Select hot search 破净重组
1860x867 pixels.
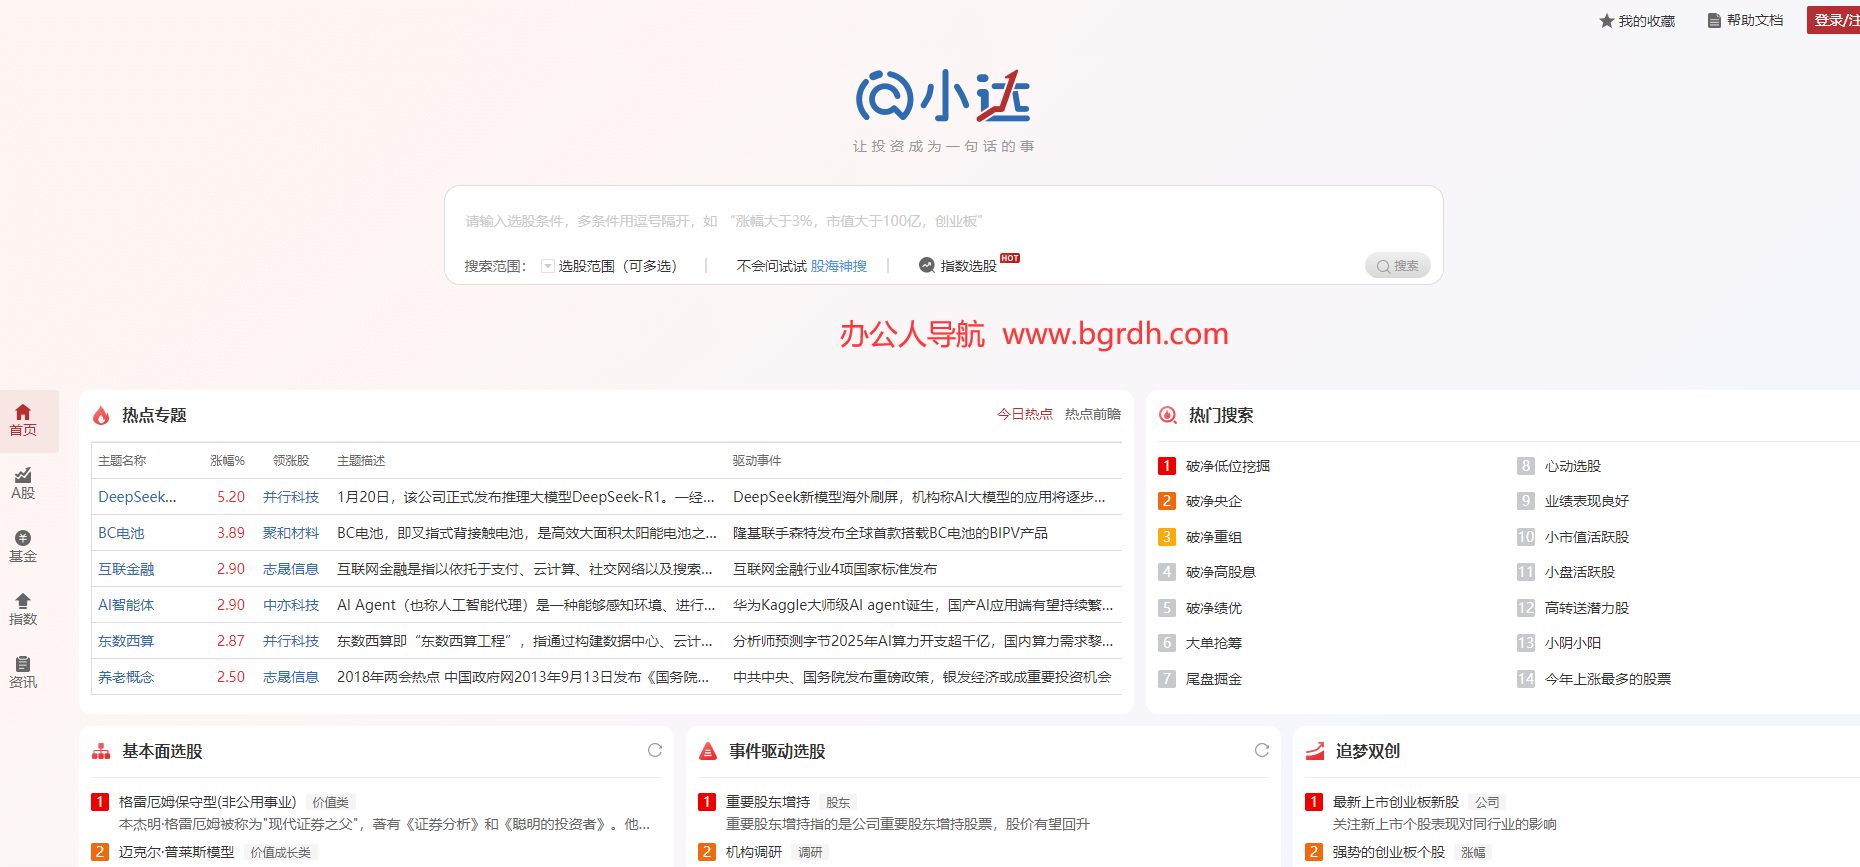click(1214, 537)
